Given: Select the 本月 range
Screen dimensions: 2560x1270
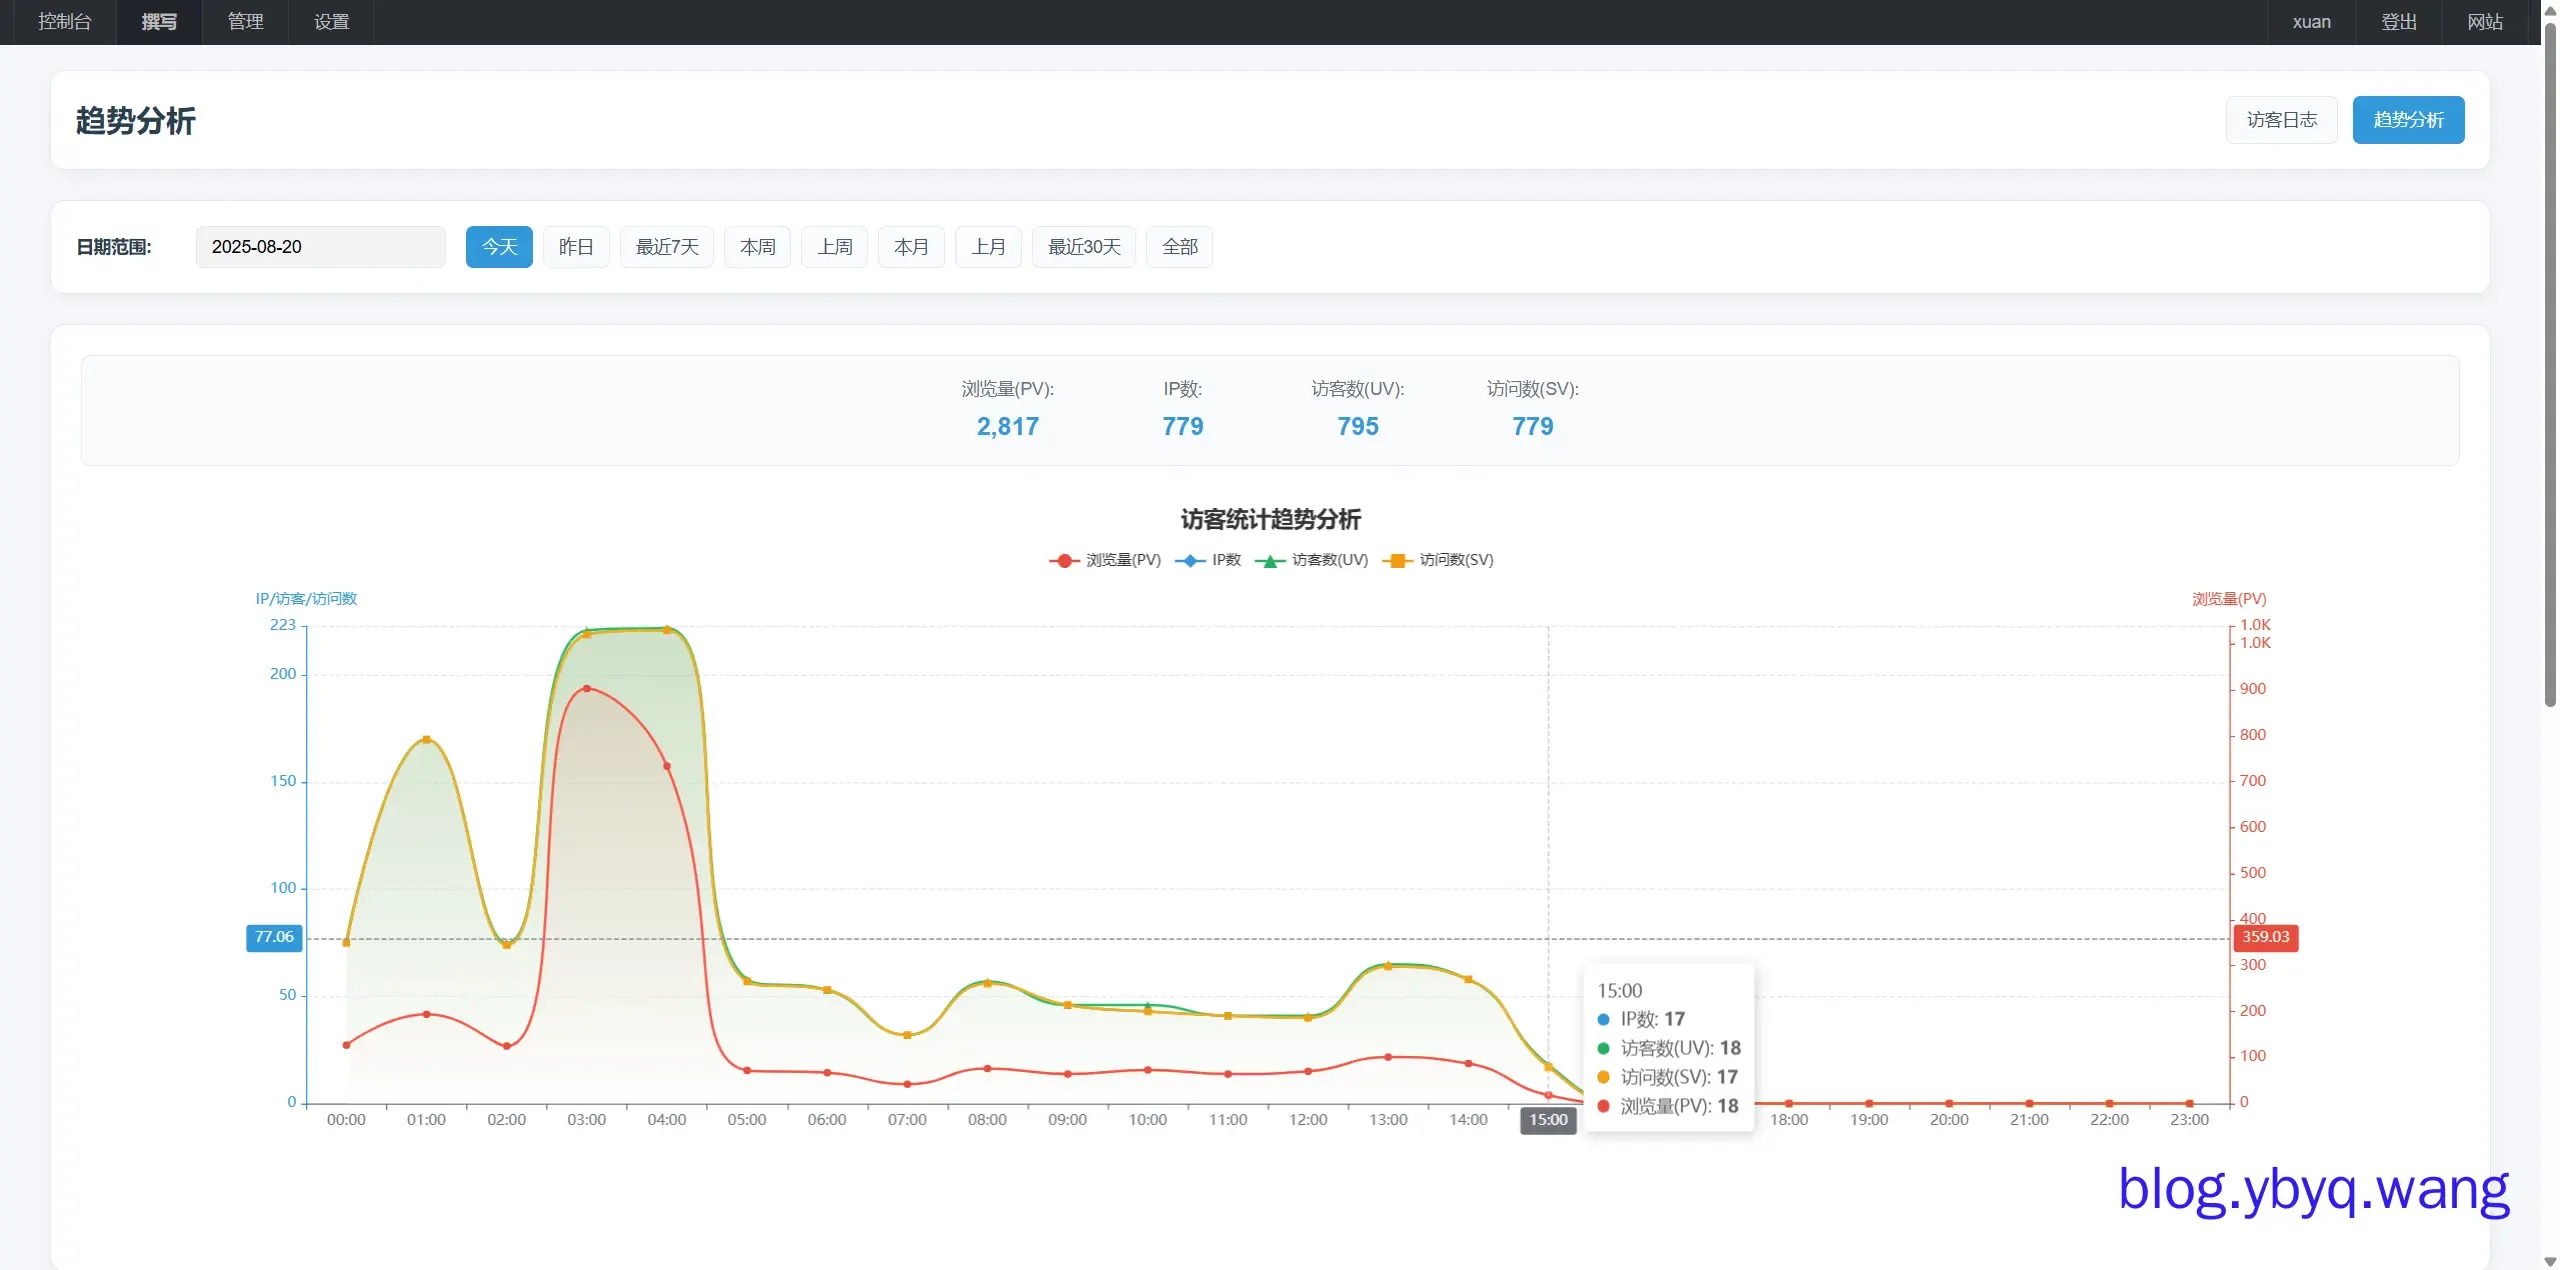Looking at the screenshot, I should pyautogui.click(x=911, y=247).
